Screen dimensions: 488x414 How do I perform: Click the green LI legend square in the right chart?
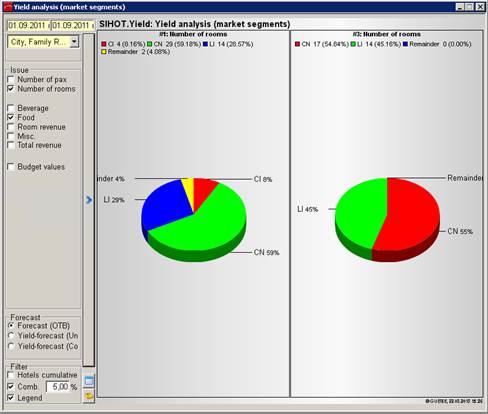point(353,44)
